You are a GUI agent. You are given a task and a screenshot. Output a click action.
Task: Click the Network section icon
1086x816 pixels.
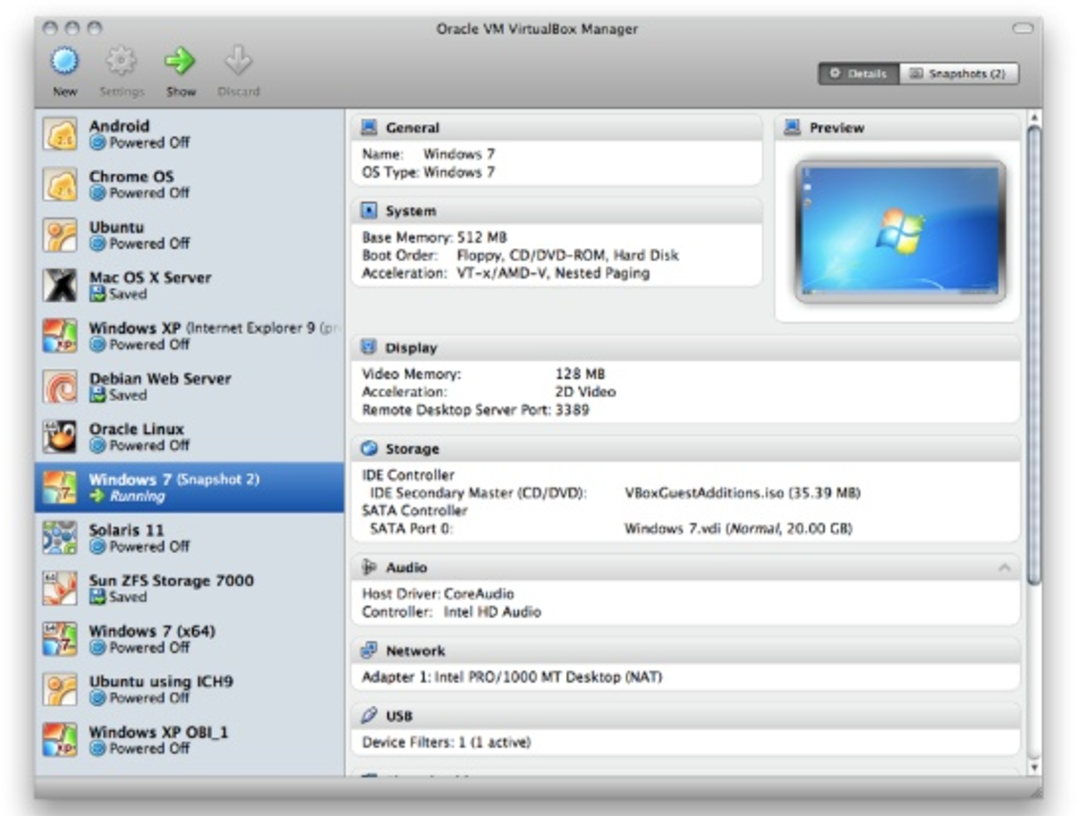tap(369, 650)
